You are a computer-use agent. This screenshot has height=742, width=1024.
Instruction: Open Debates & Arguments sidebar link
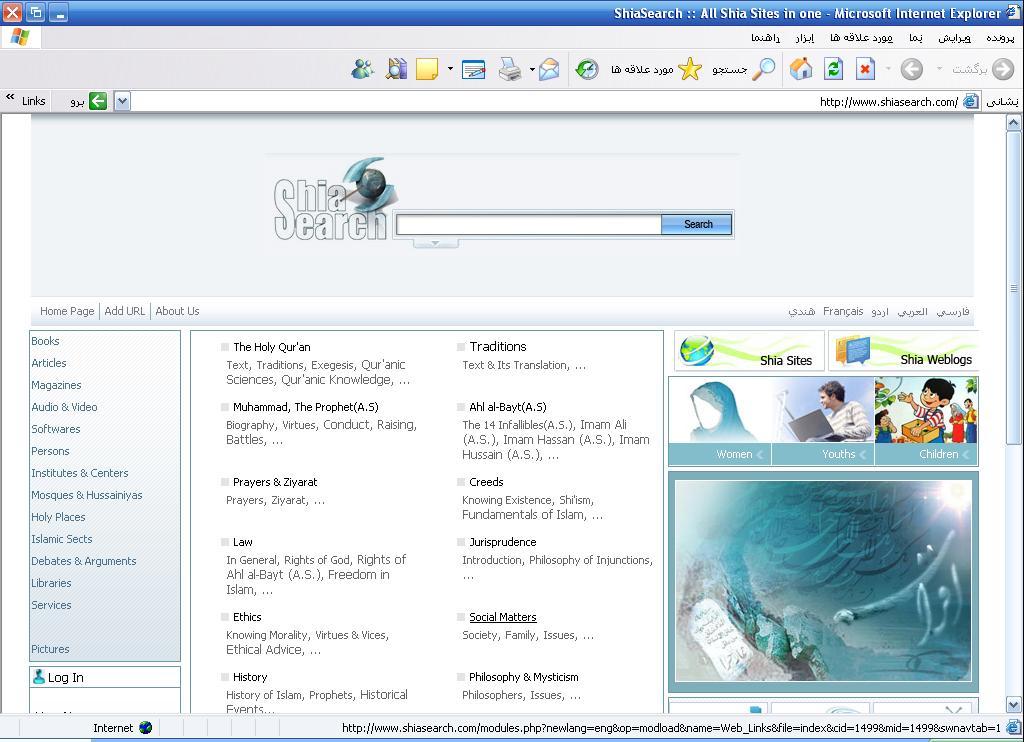(x=84, y=561)
